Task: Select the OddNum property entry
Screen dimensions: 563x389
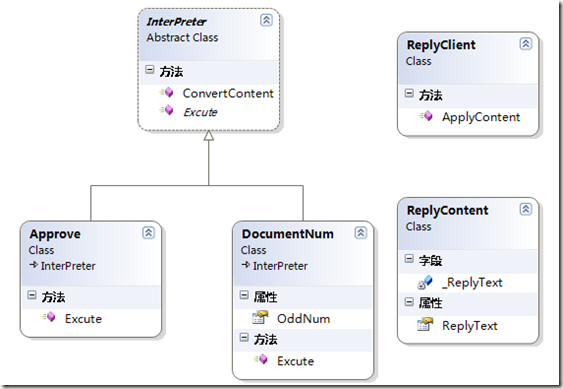Action: point(303,319)
